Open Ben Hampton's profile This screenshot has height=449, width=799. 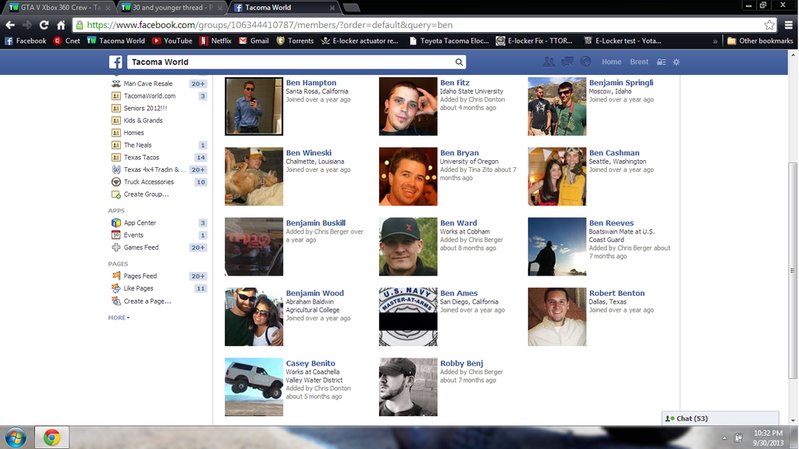pos(311,83)
